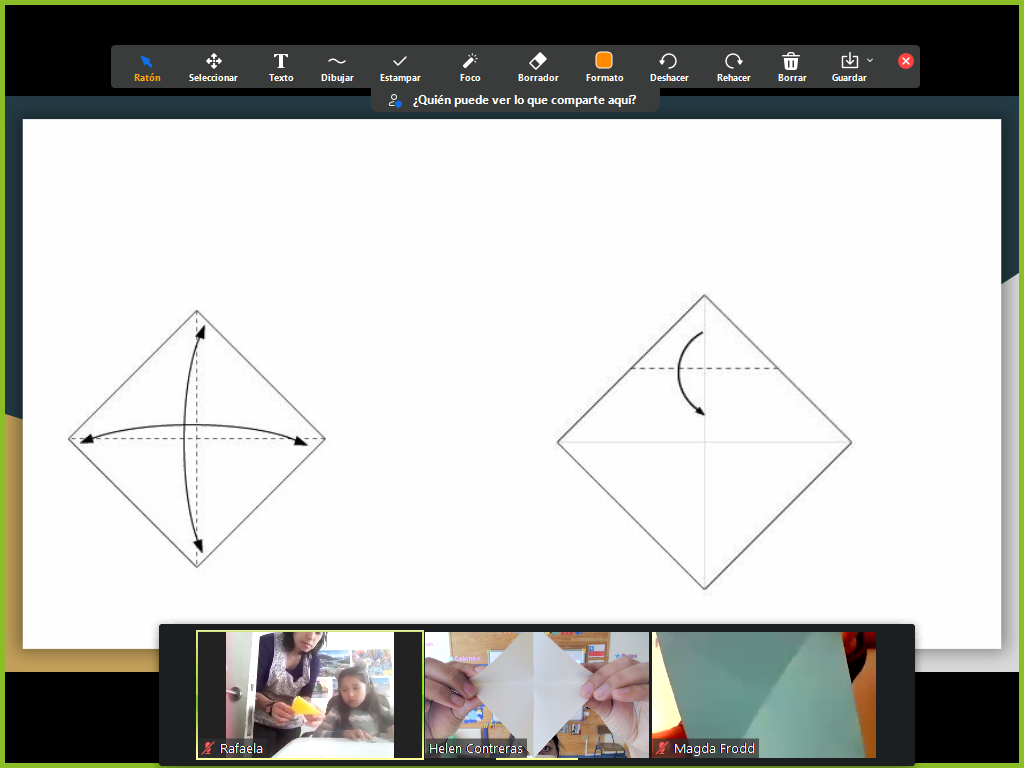Viewport: 1024px width, 768px height.
Task: Clear annotations with Borrar trash icon
Action: point(791,66)
